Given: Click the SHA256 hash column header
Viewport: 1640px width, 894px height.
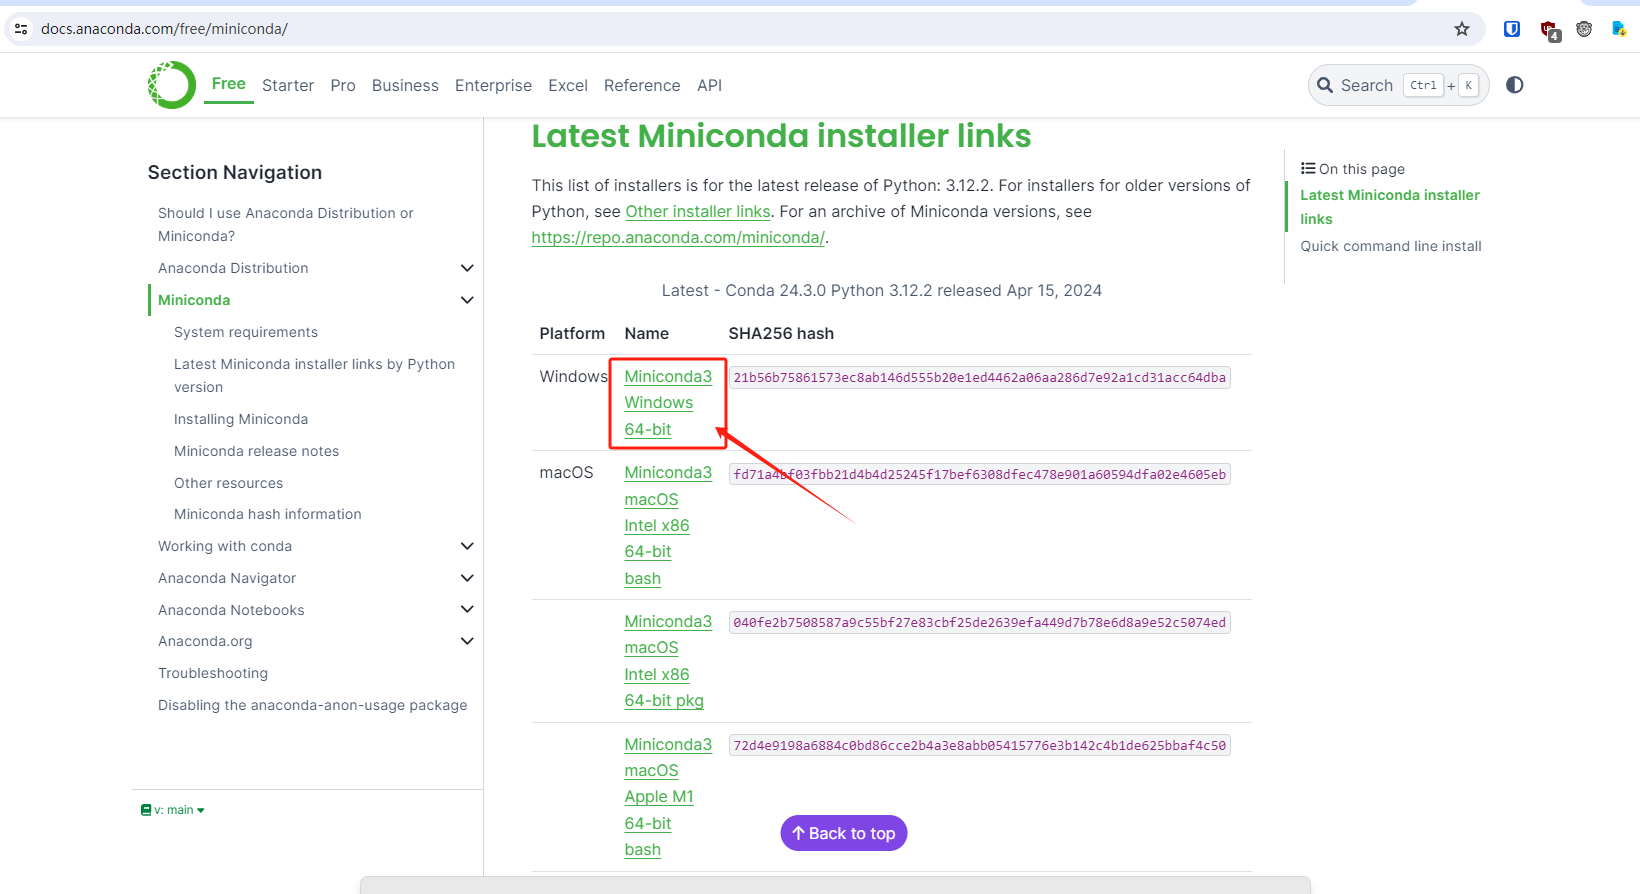Looking at the screenshot, I should [781, 334].
